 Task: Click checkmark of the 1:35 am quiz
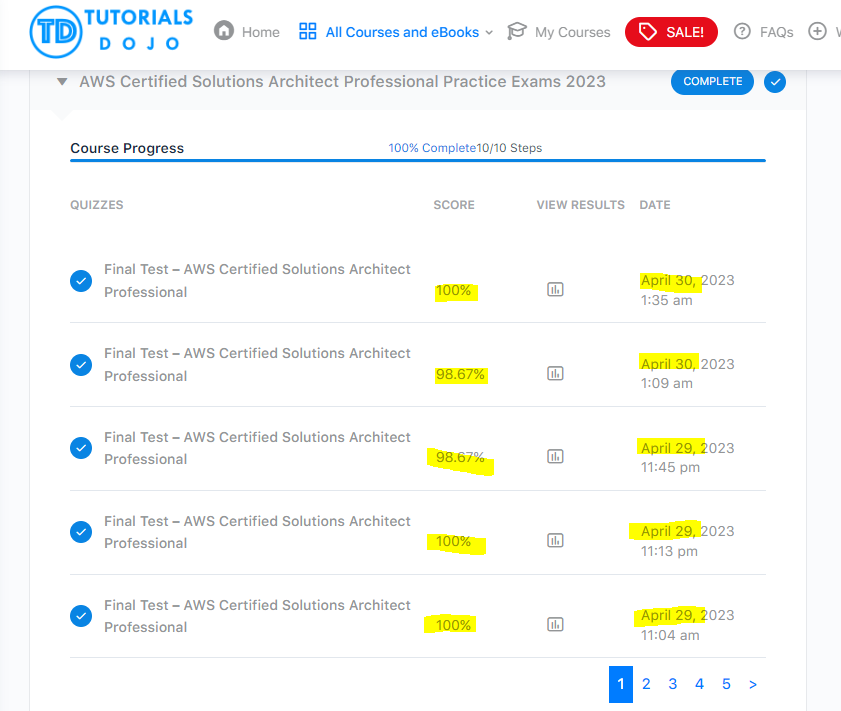pyautogui.click(x=81, y=281)
